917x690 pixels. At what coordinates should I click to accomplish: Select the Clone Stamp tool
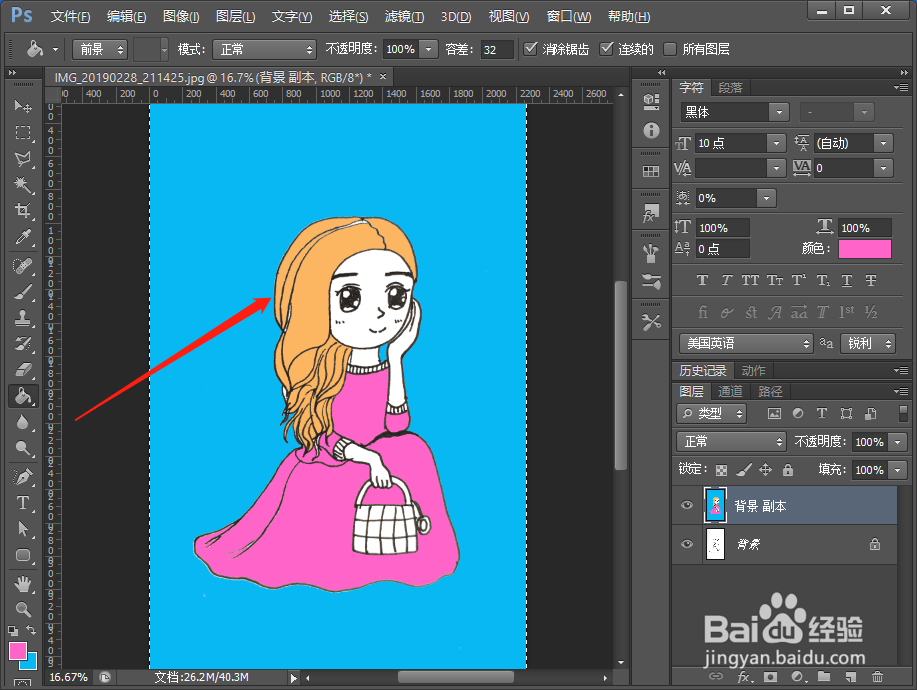pos(23,318)
